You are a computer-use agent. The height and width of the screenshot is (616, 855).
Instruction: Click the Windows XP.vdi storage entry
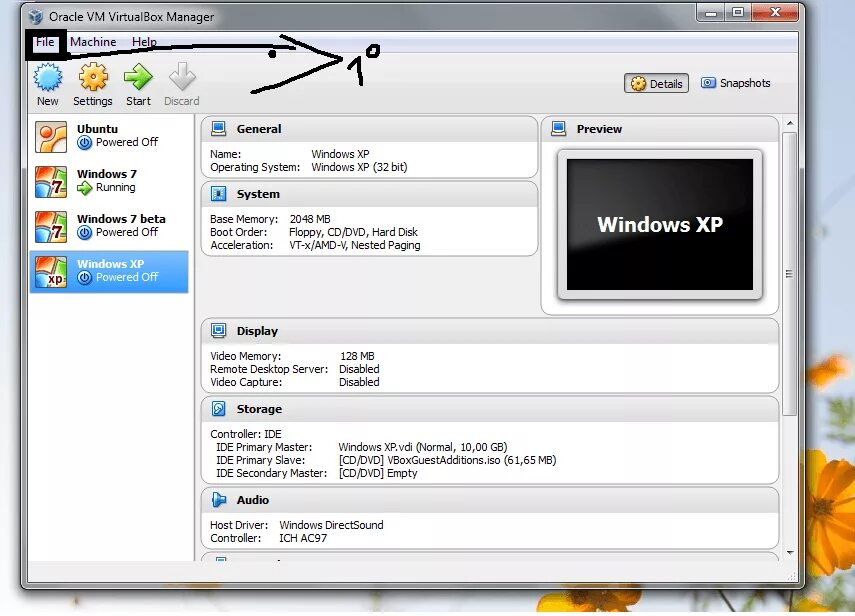pyautogui.click(x=423, y=447)
